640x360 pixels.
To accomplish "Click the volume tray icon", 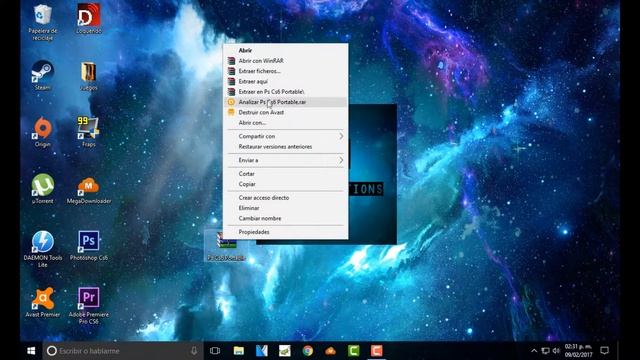I will coord(556,351).
